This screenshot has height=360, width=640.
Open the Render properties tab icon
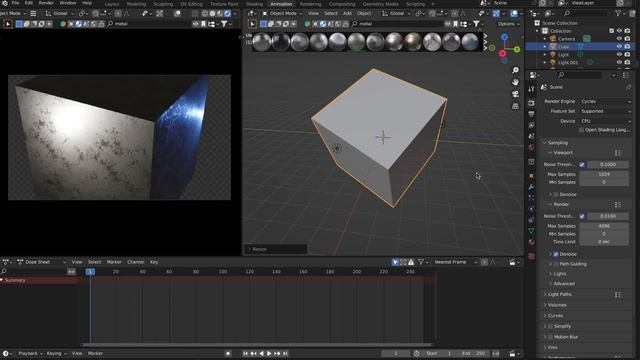click(531, 103)
